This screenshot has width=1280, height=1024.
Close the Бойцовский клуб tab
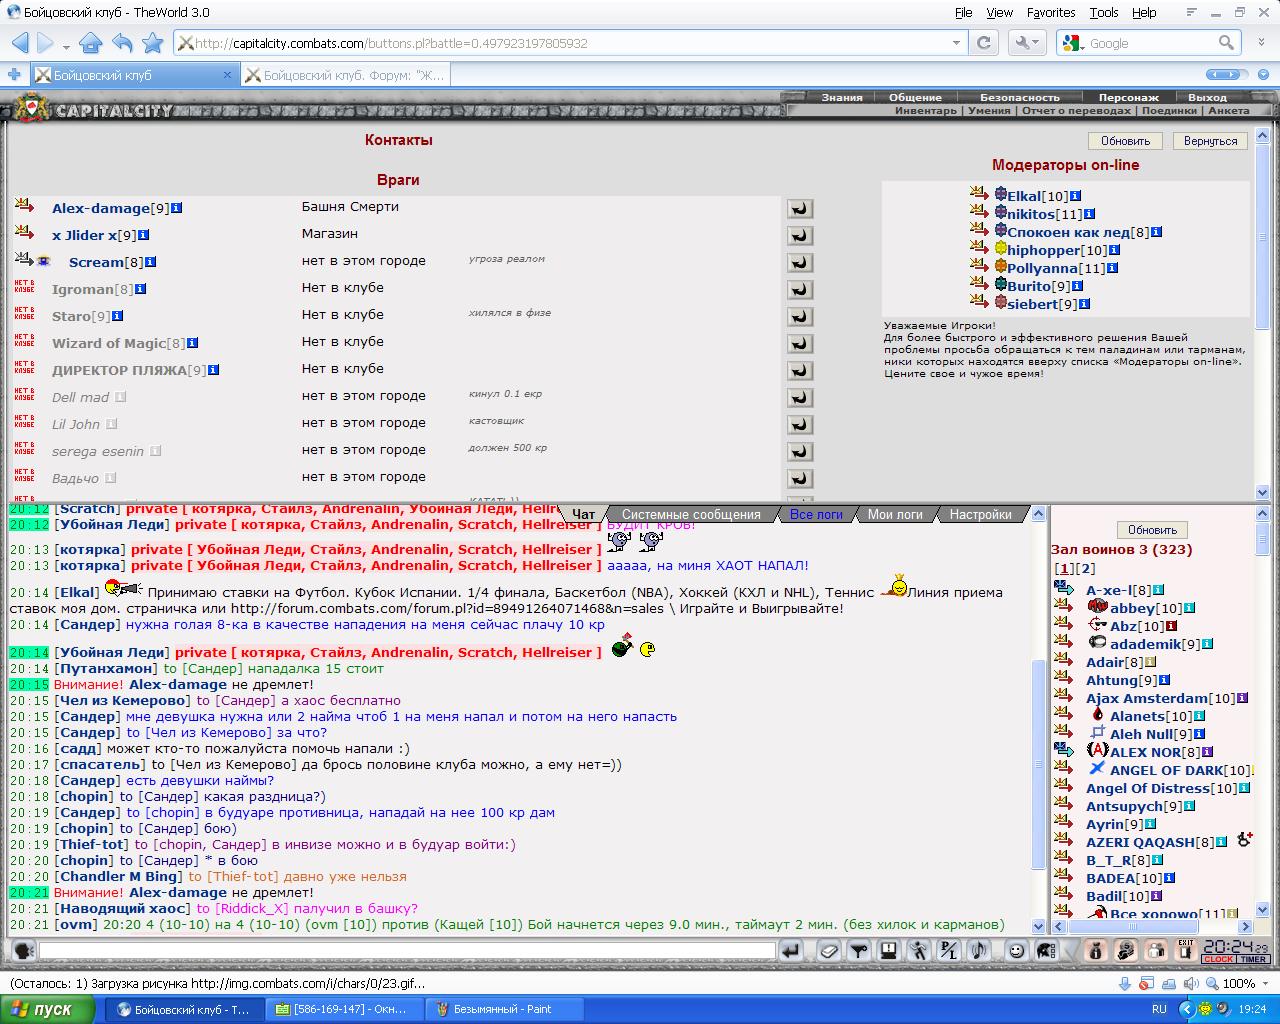click(227, 75)
